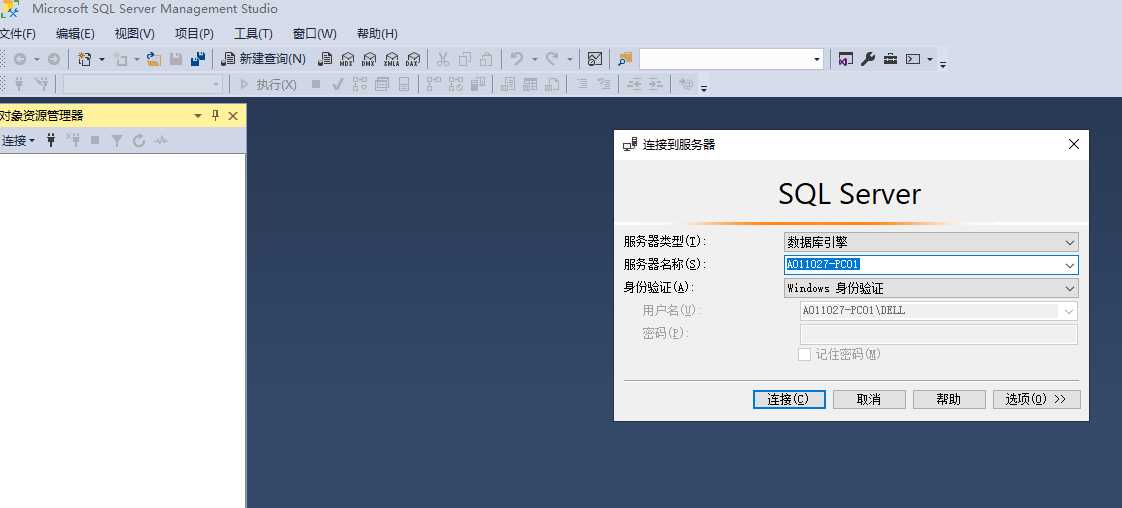Viewport: 1122px width, 508px height.
Task: Open the 工具(T) menu
Action: coord(253,34)
